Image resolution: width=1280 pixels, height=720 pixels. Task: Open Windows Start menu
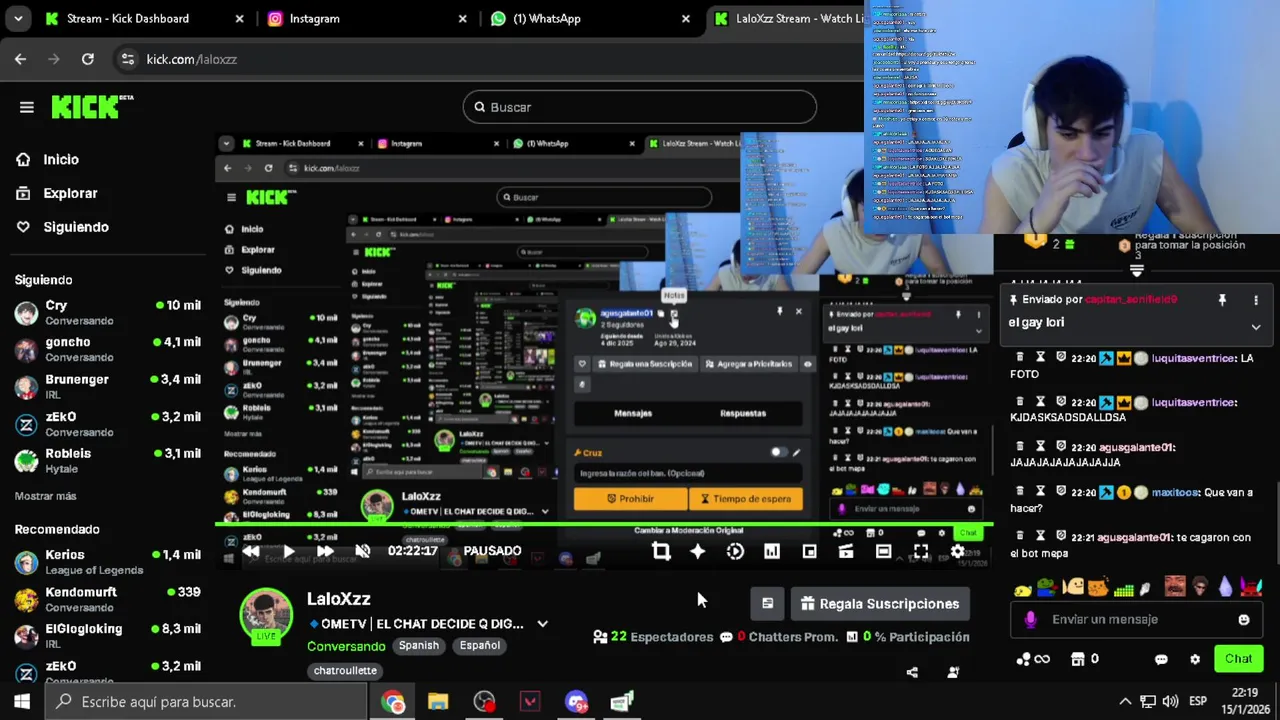(x=21, y=702)
